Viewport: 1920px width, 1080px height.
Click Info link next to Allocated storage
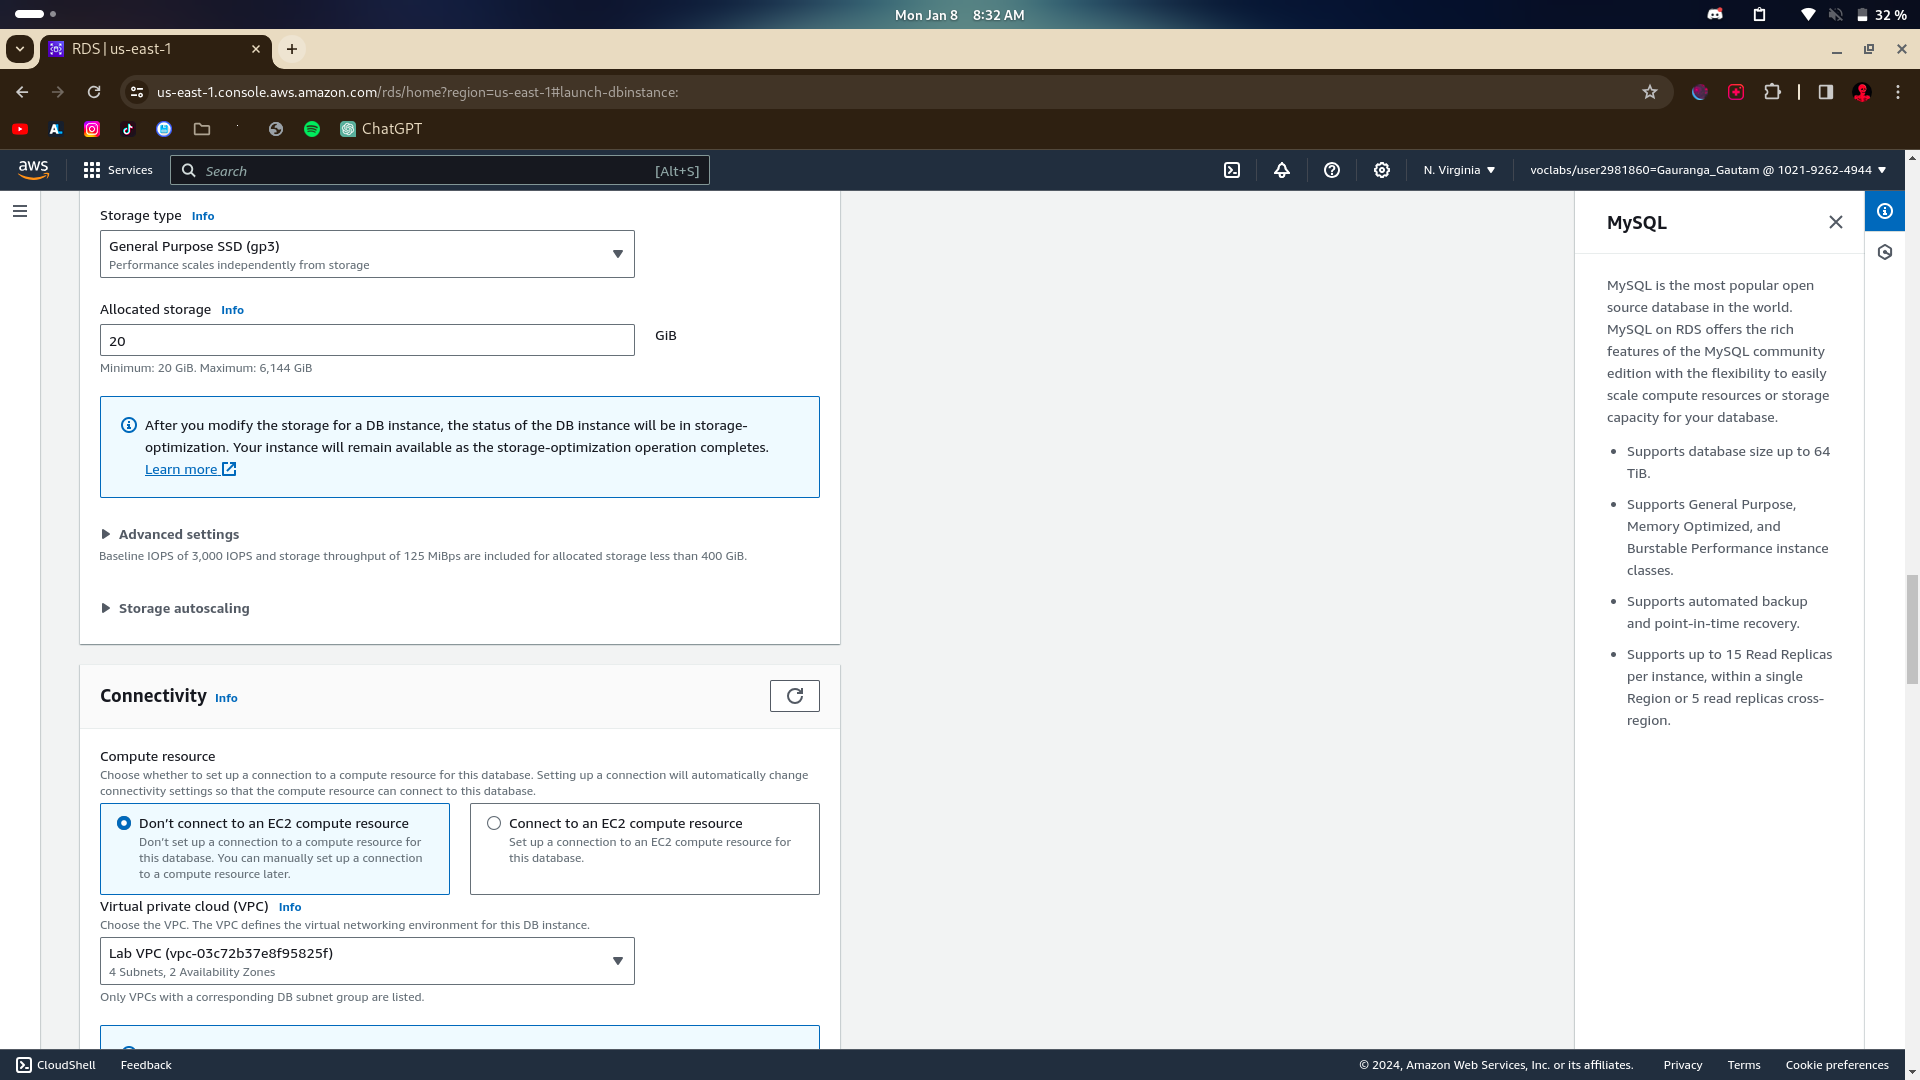coord(232,310)
